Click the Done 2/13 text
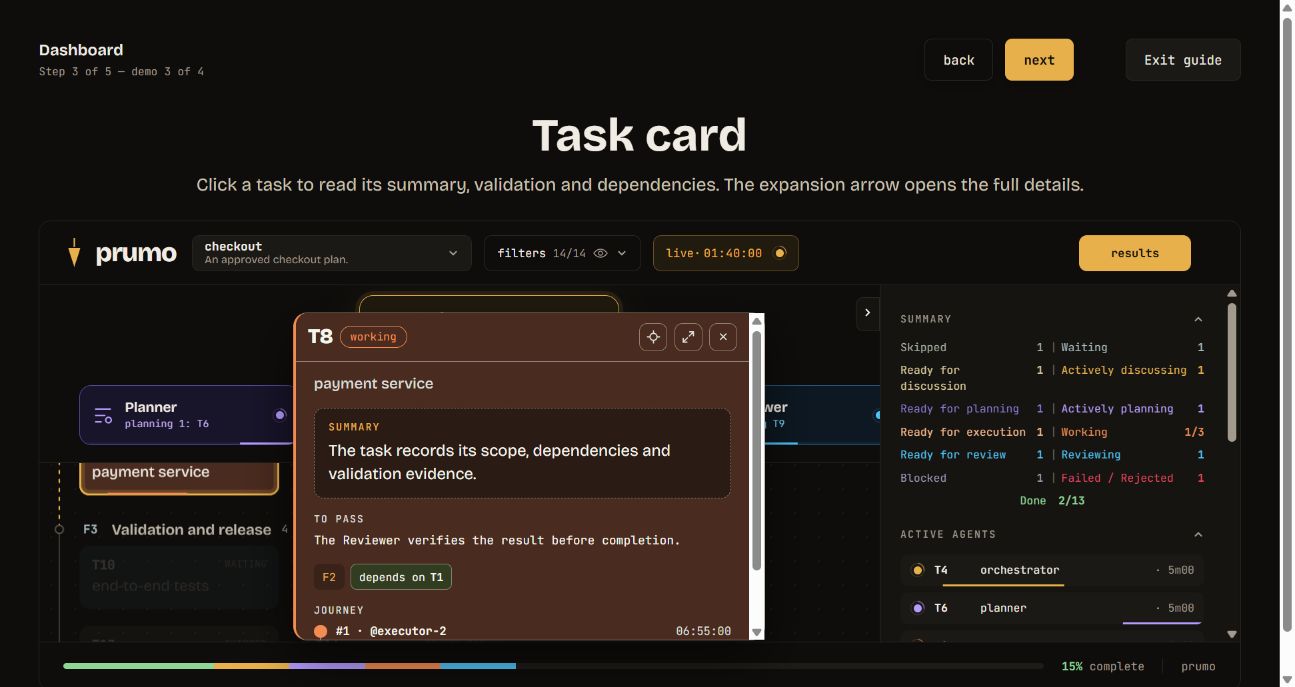The height and width of the screenshot is (687, 1295). click(1052, 501)
